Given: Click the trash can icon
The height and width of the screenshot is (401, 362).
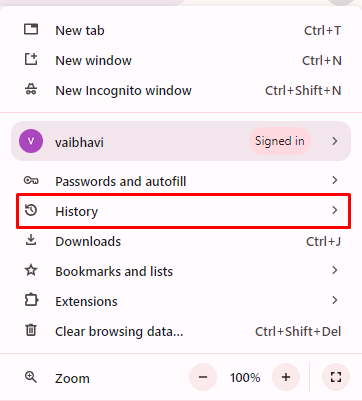Looking at the screenshot, I should click(x=31, y=330).
